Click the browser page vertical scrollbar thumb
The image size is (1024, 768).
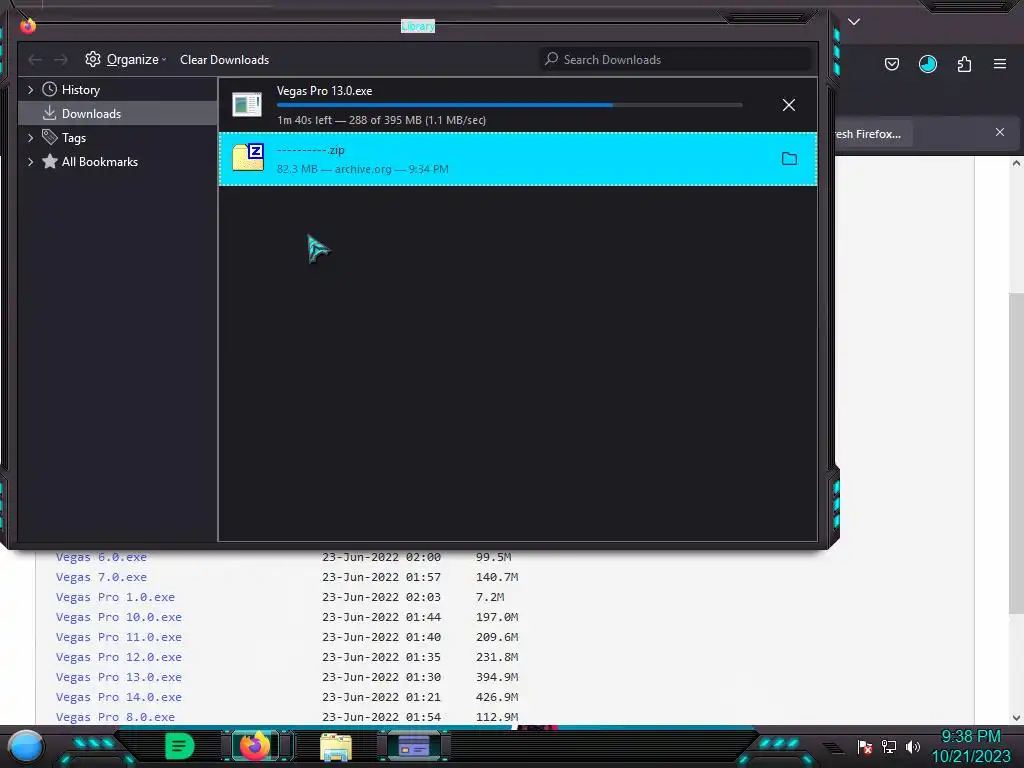(x=1016, y=452)
